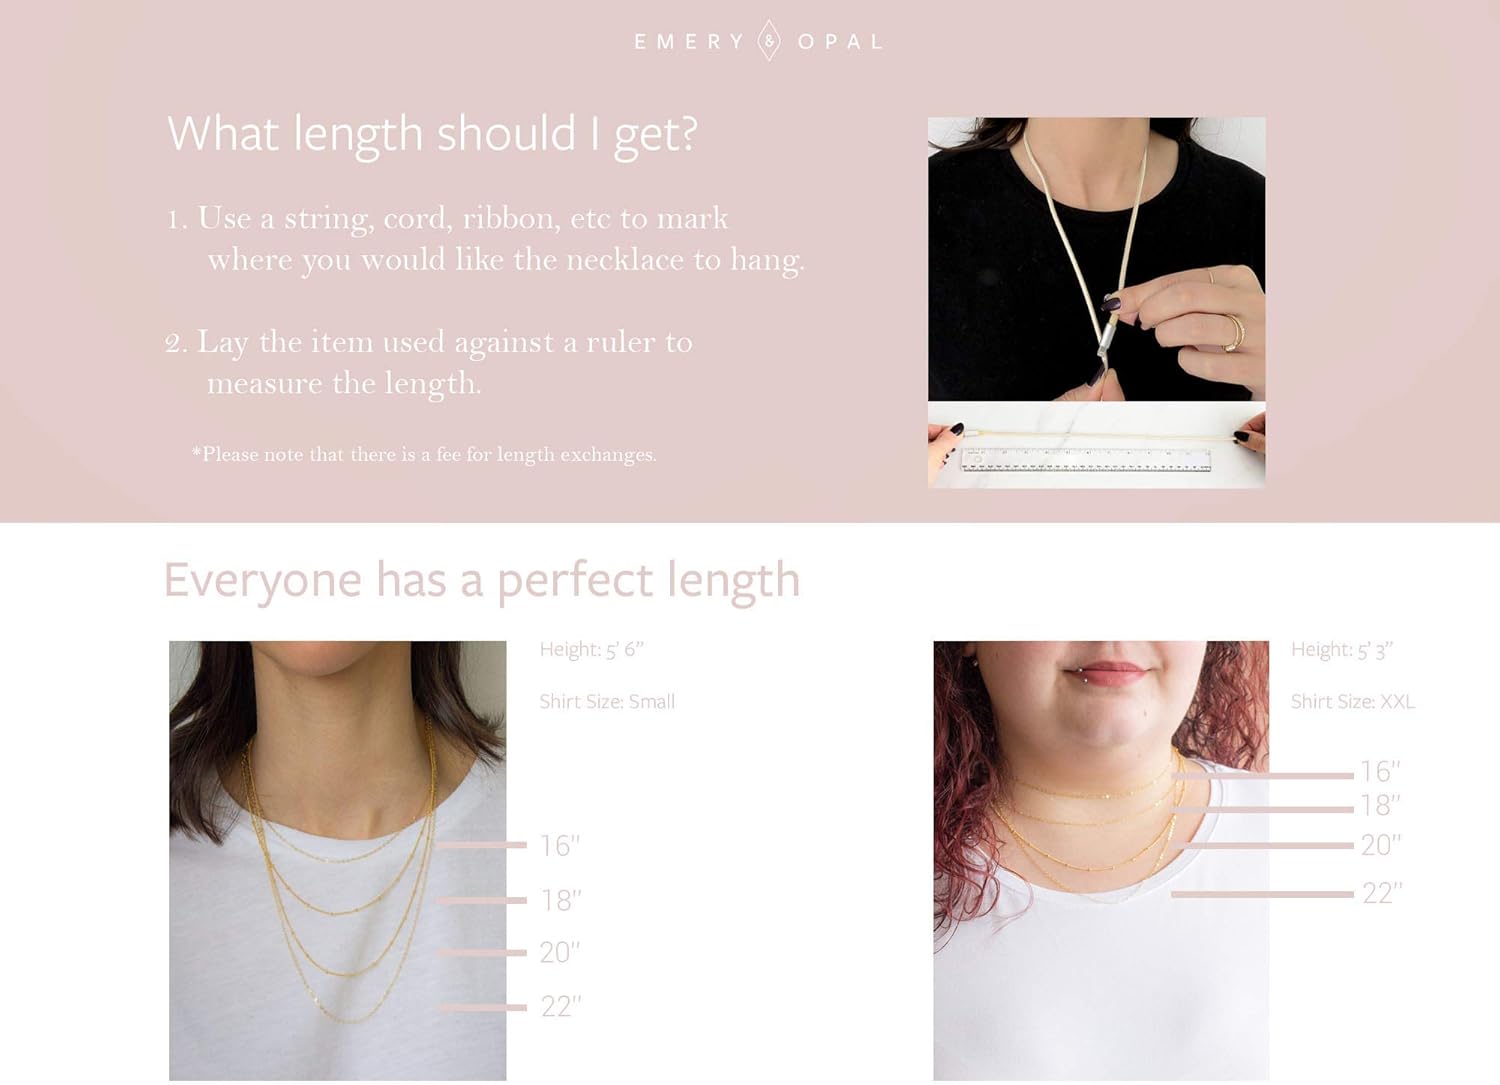Open the left model's layered necklace photo

[x=338, y=860]
